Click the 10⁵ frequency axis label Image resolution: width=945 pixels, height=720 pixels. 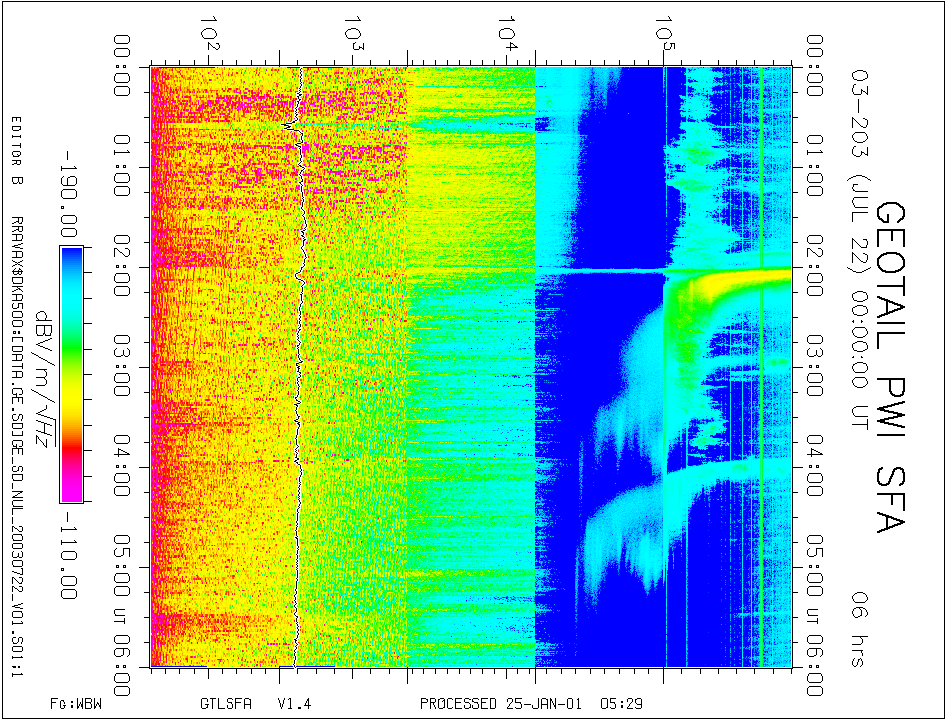664,34
